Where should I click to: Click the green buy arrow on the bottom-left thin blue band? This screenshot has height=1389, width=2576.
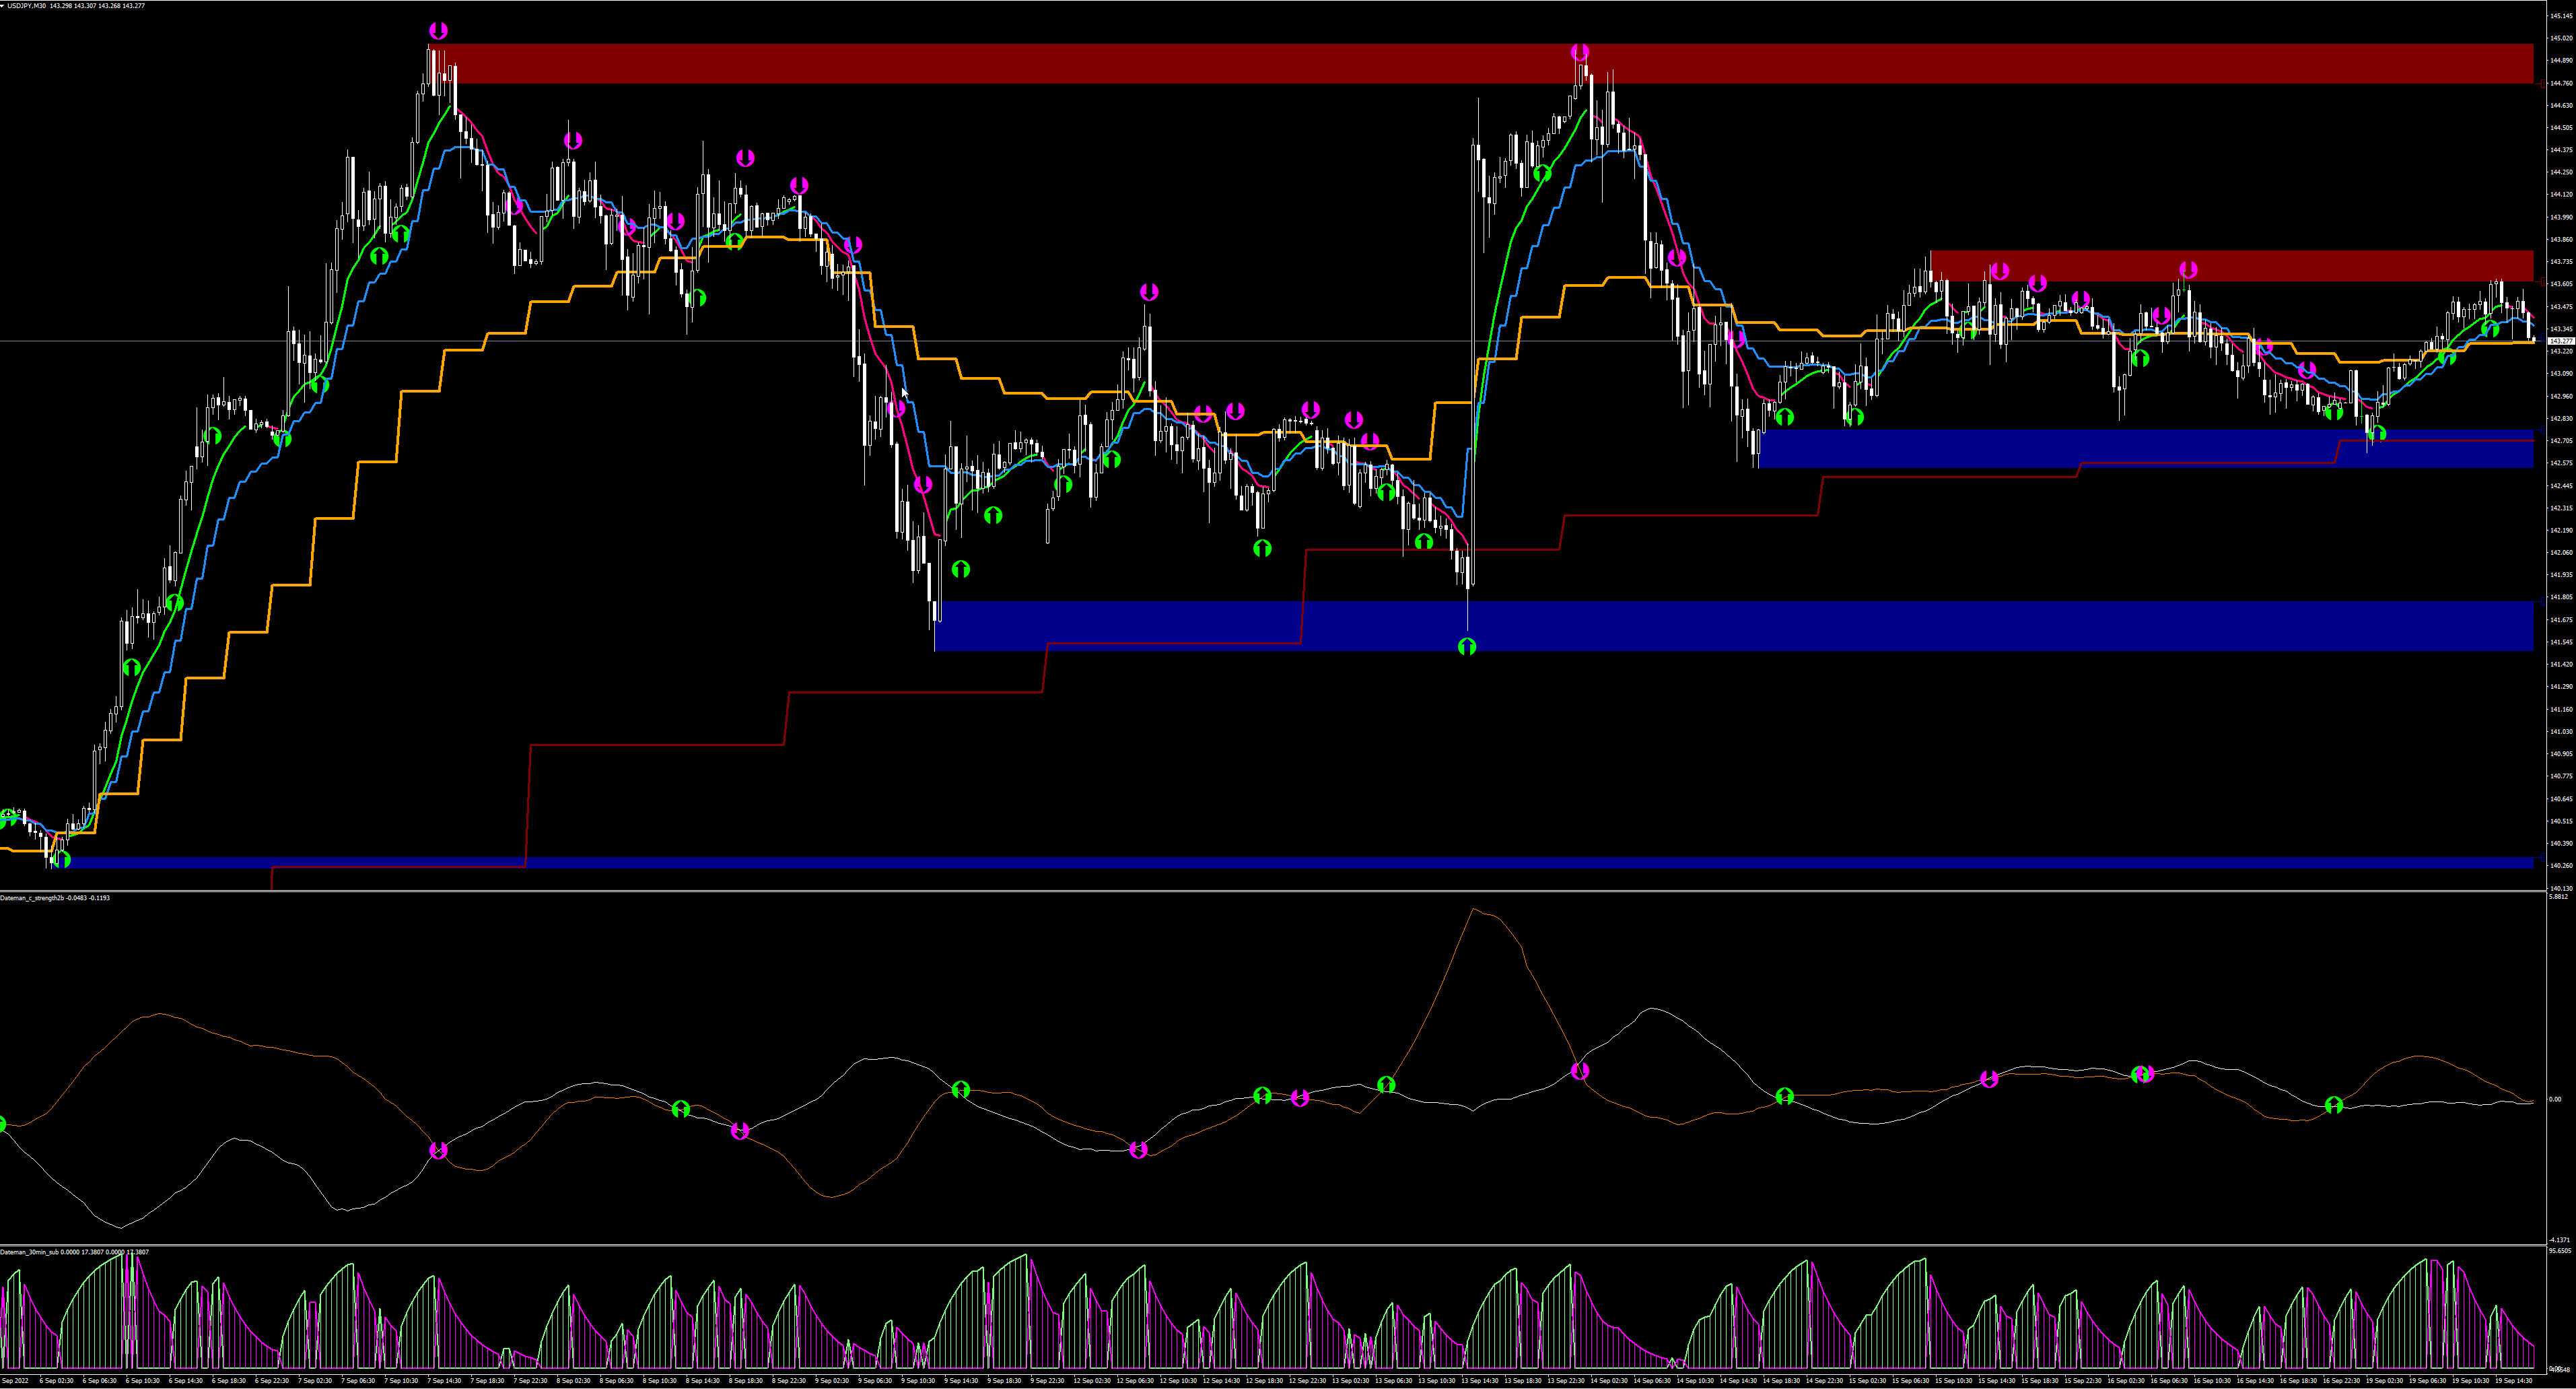point(62,859)
